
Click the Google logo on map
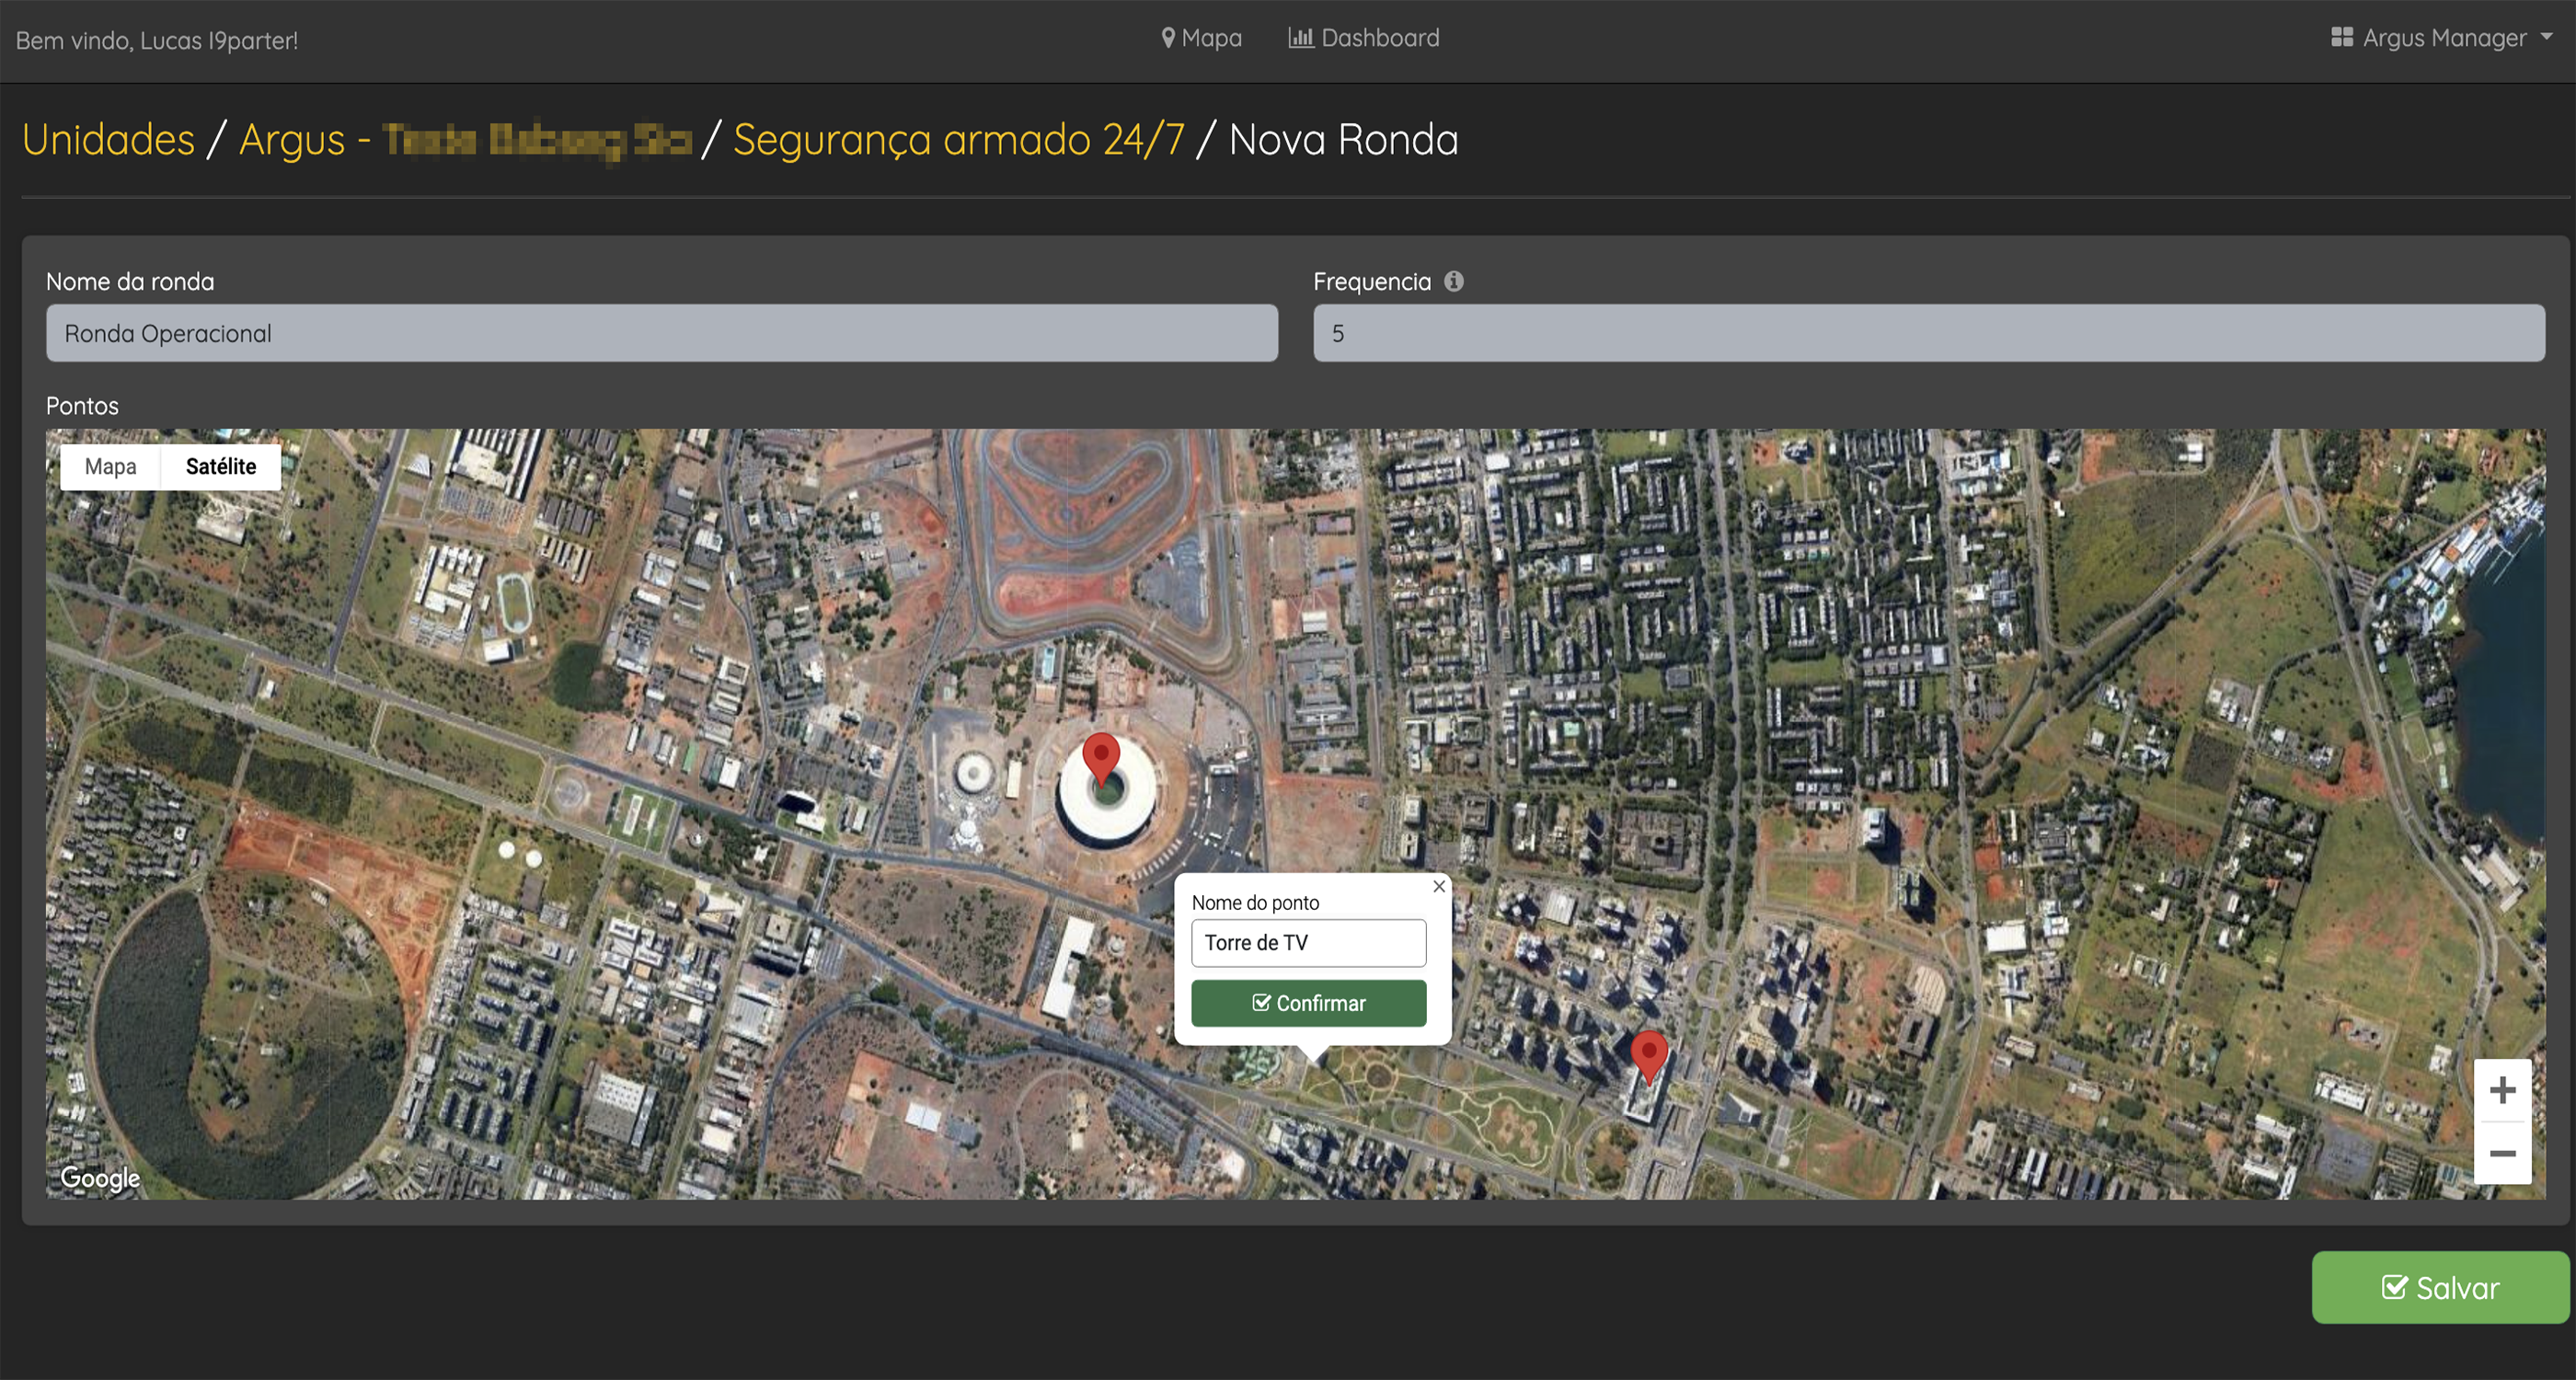click(x=100, y=1178)
